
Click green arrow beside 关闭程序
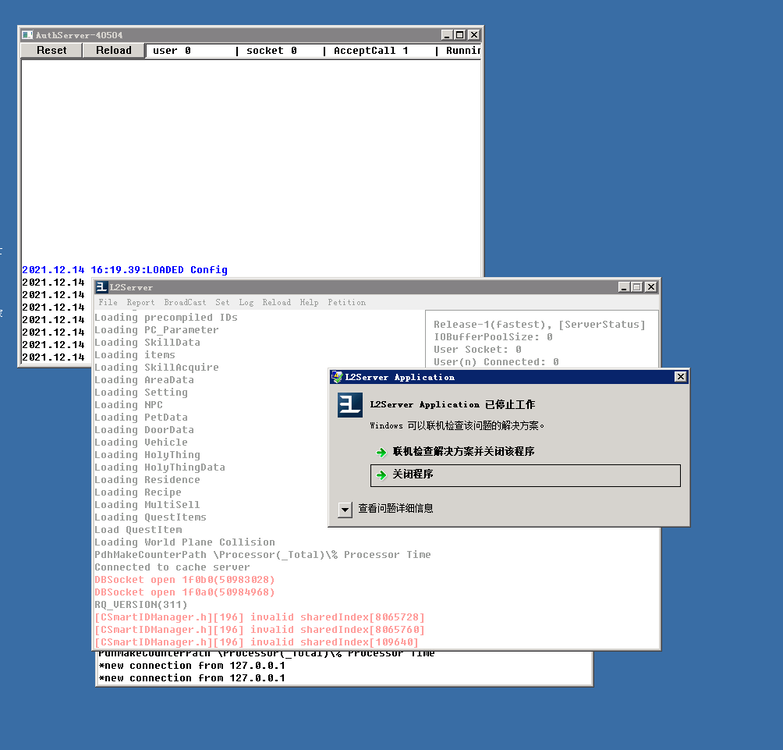tap(381, 475)
